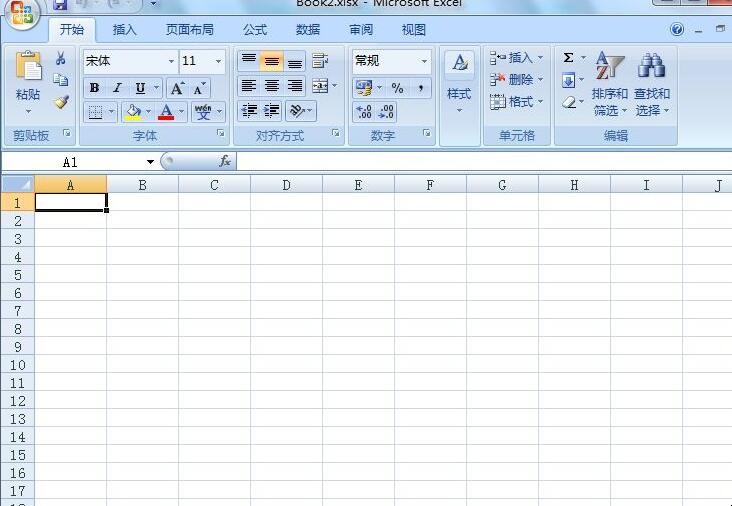The height and width of the screenshot is (506, 732).
Task: Select column D header
Action: coord(286,185)
